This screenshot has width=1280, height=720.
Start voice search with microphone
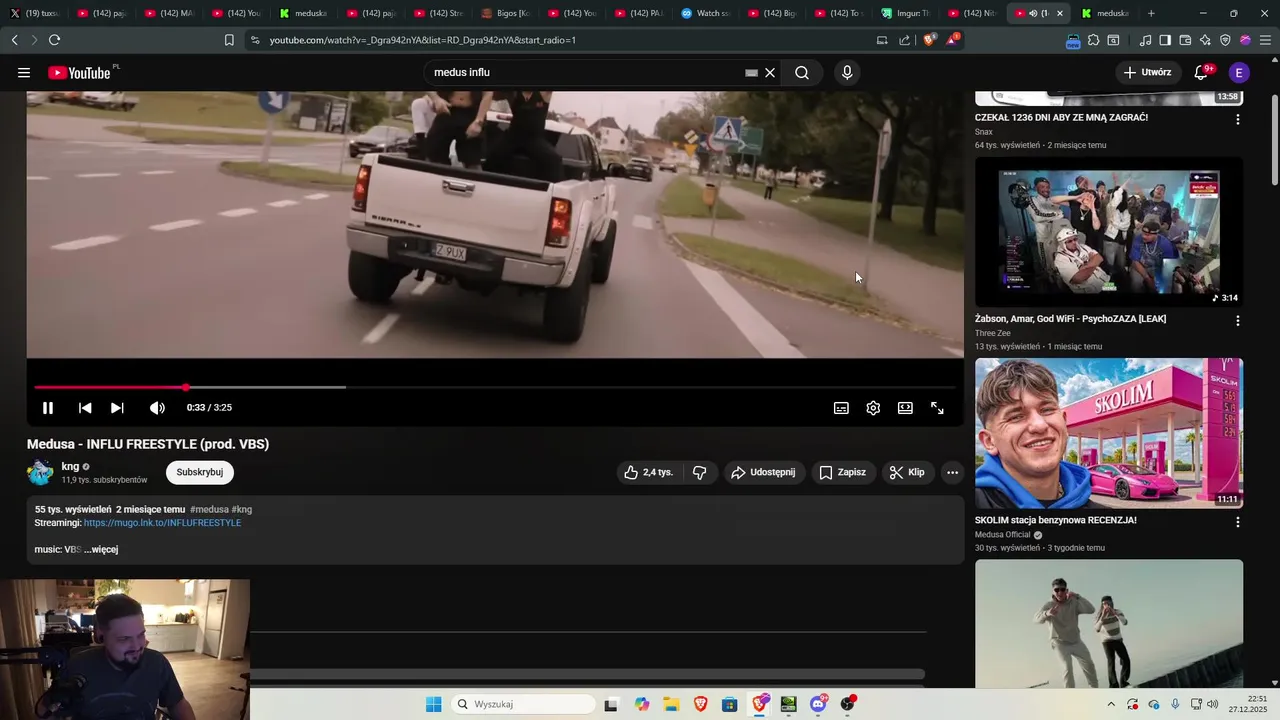click(847, 73)
